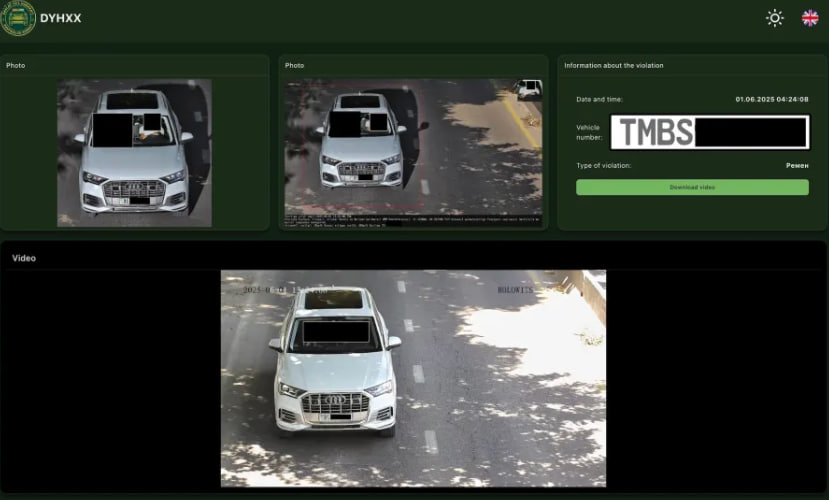Click the second Photo panel header
This screenshot has width=829, height=500.
pyautogui.click(x=295, y=65)
